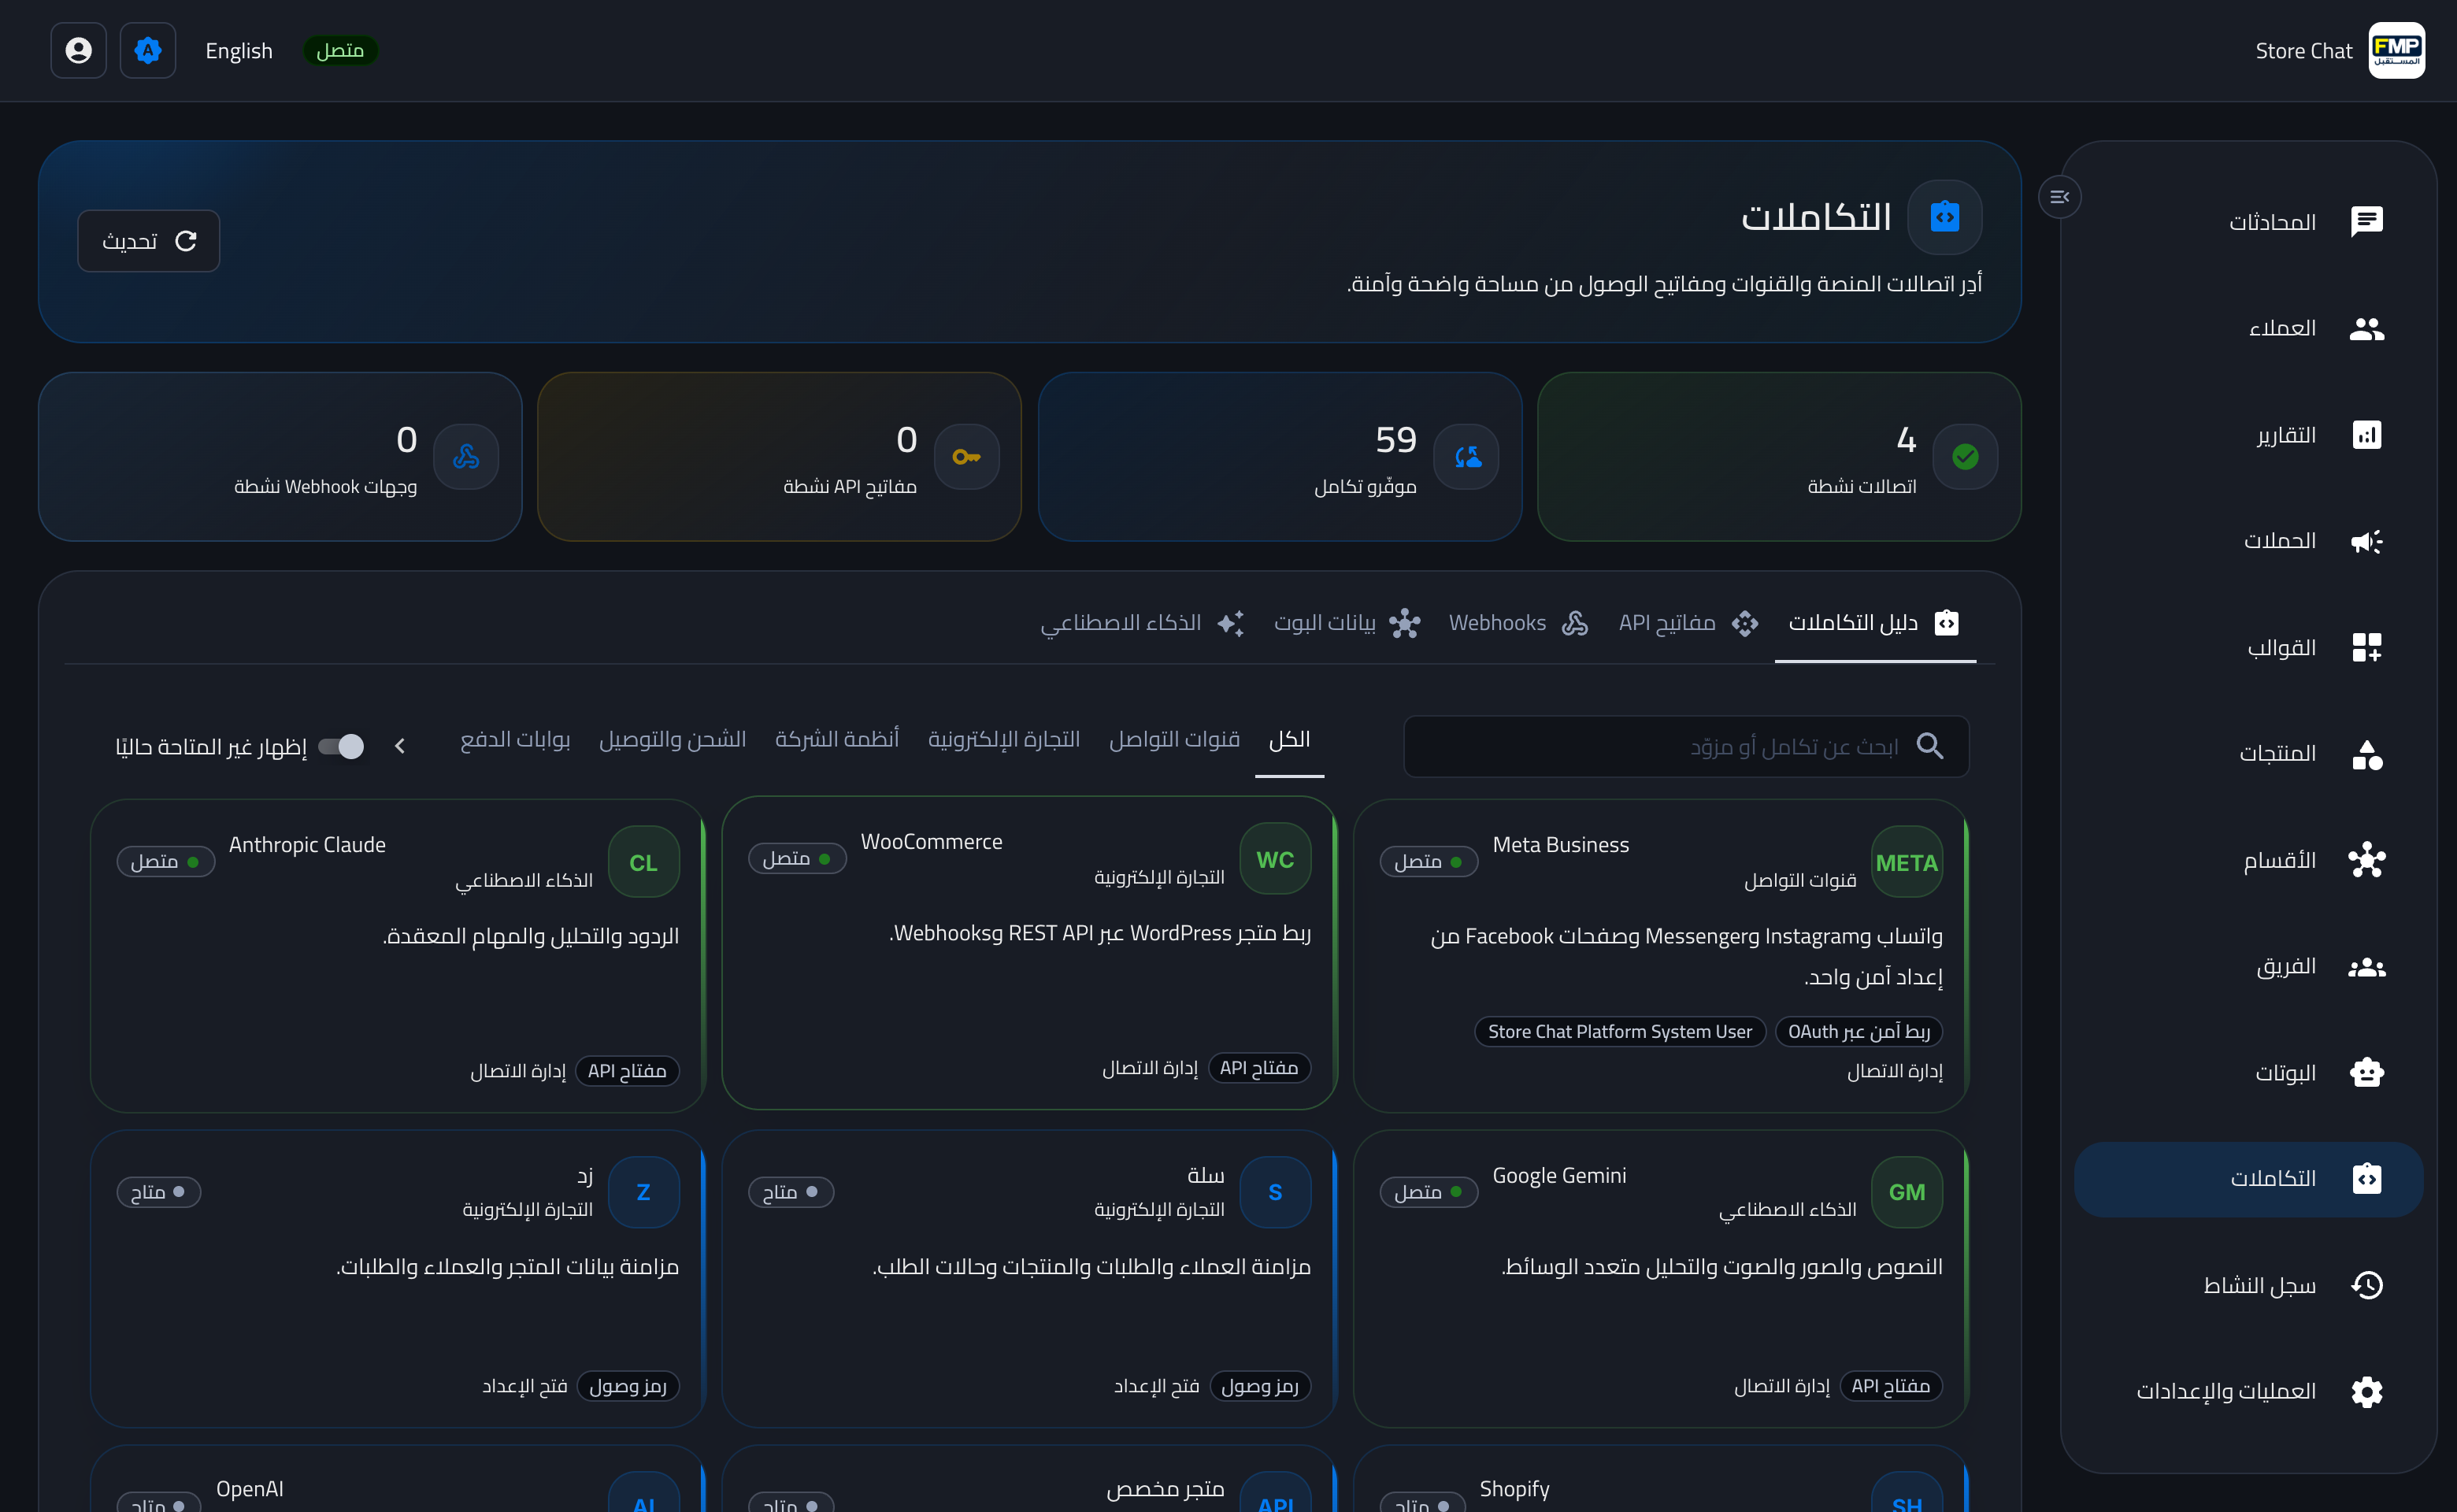Click the FMP store logo
2457x1512 pixels.
(x=2396, y=50)
